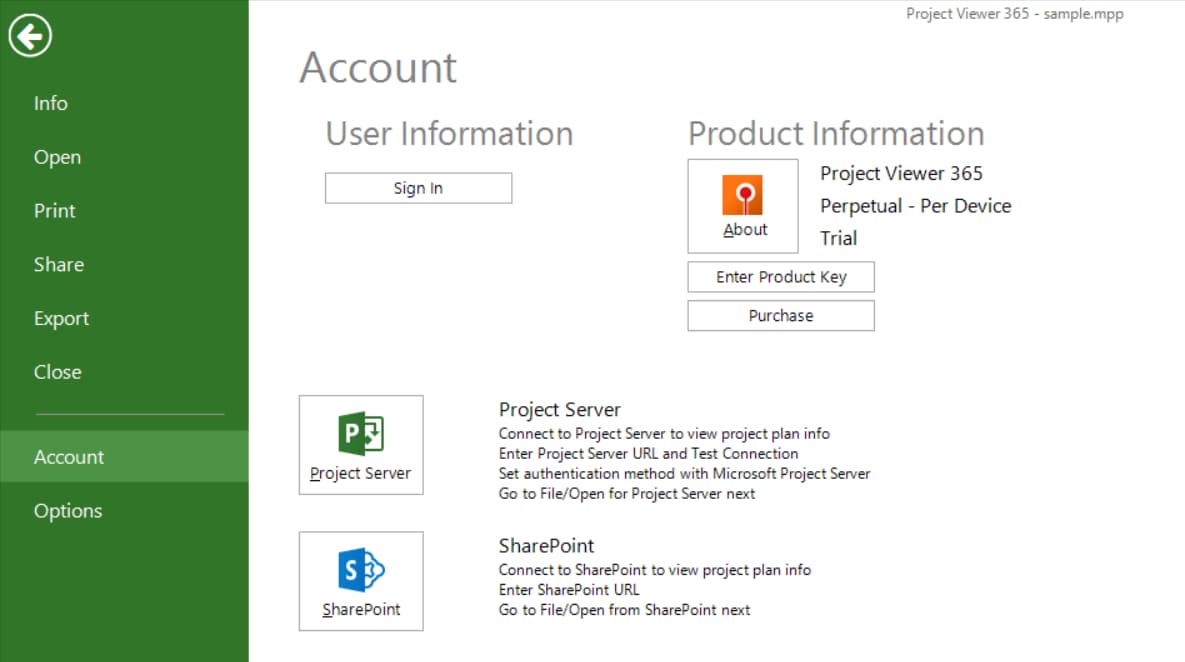The image size is (1185, 662).
Task: Open the Info page
Action: click(50, 103)
